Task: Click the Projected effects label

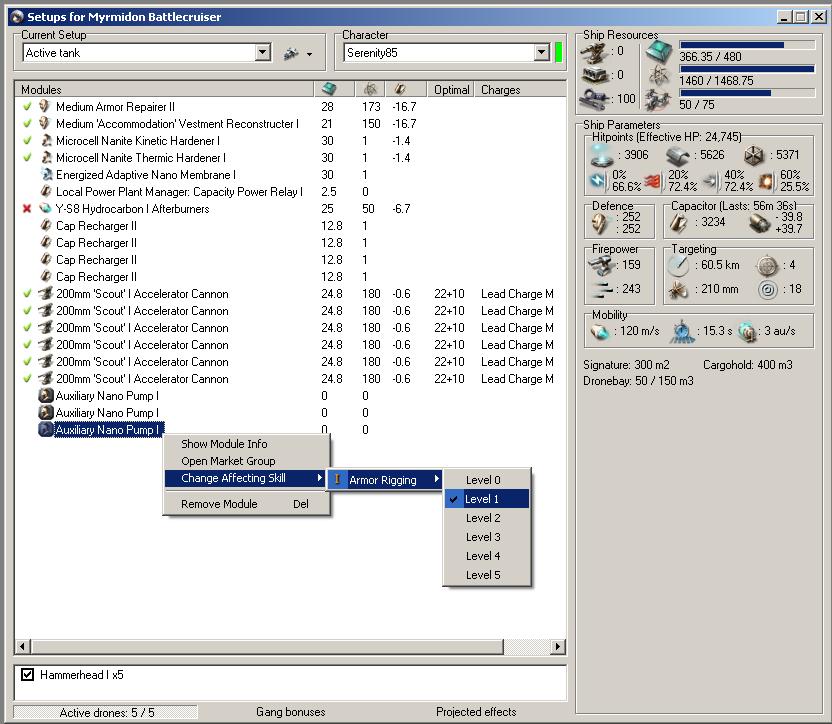Action: point(476,712)
